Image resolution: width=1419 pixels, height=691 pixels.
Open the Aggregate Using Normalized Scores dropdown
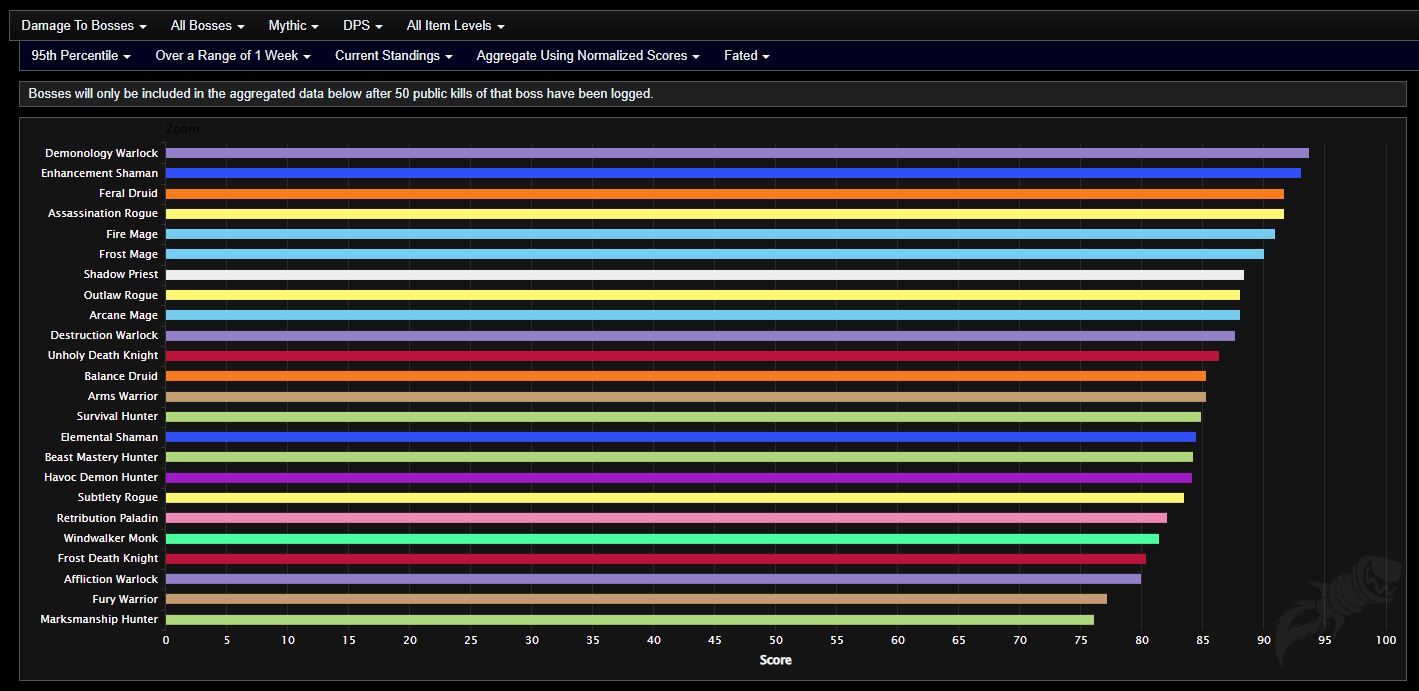pyautogui.click(x=587, y=56)
